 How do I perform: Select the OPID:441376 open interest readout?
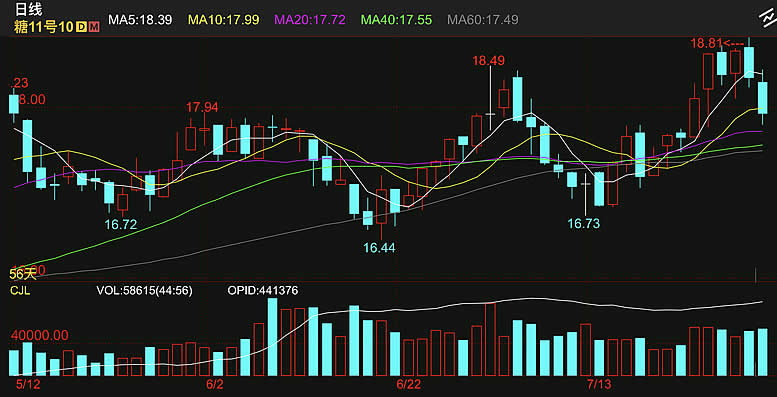[263, 291]
